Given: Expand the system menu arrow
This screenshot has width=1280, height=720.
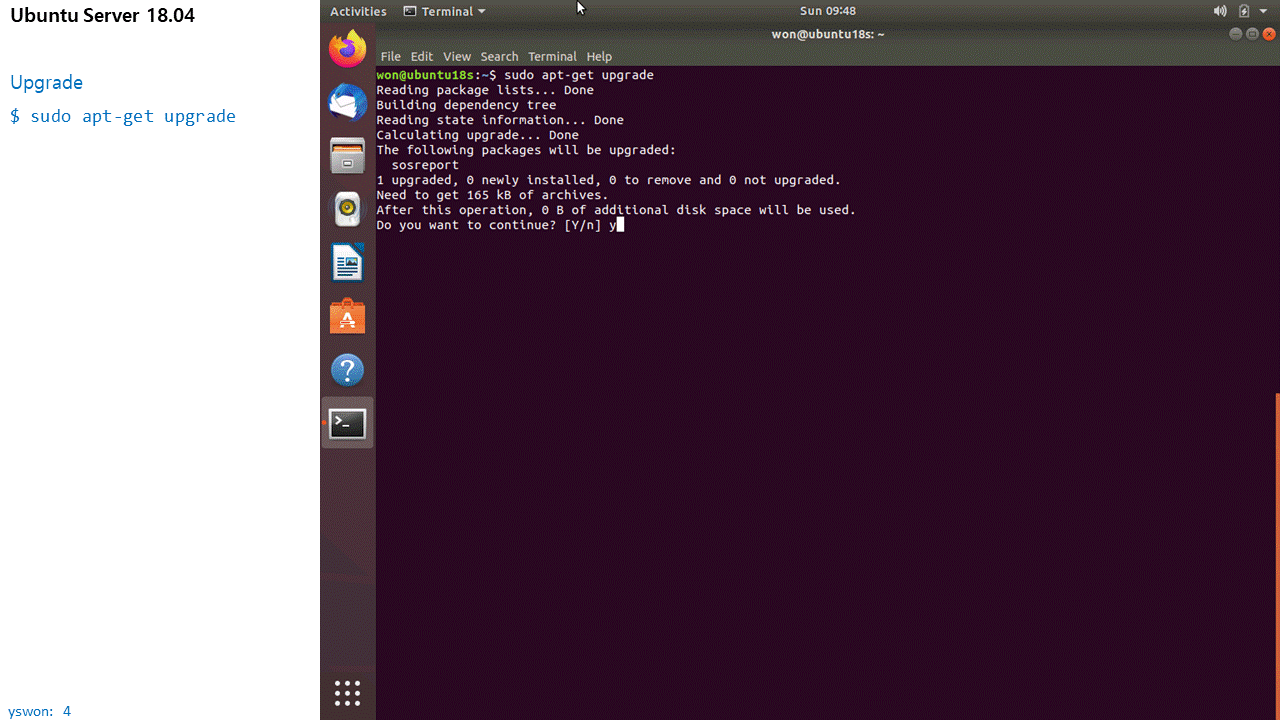Looking at the screenshot, I should pos(1264,11).
